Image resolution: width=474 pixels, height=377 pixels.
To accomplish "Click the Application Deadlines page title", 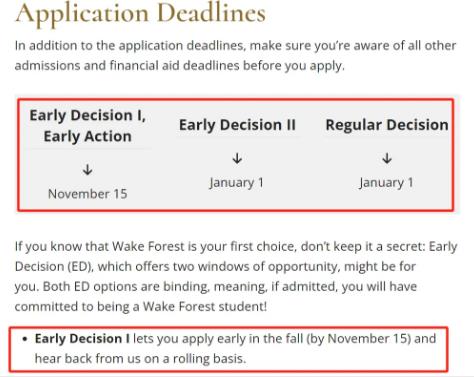I will coord(140,13).
